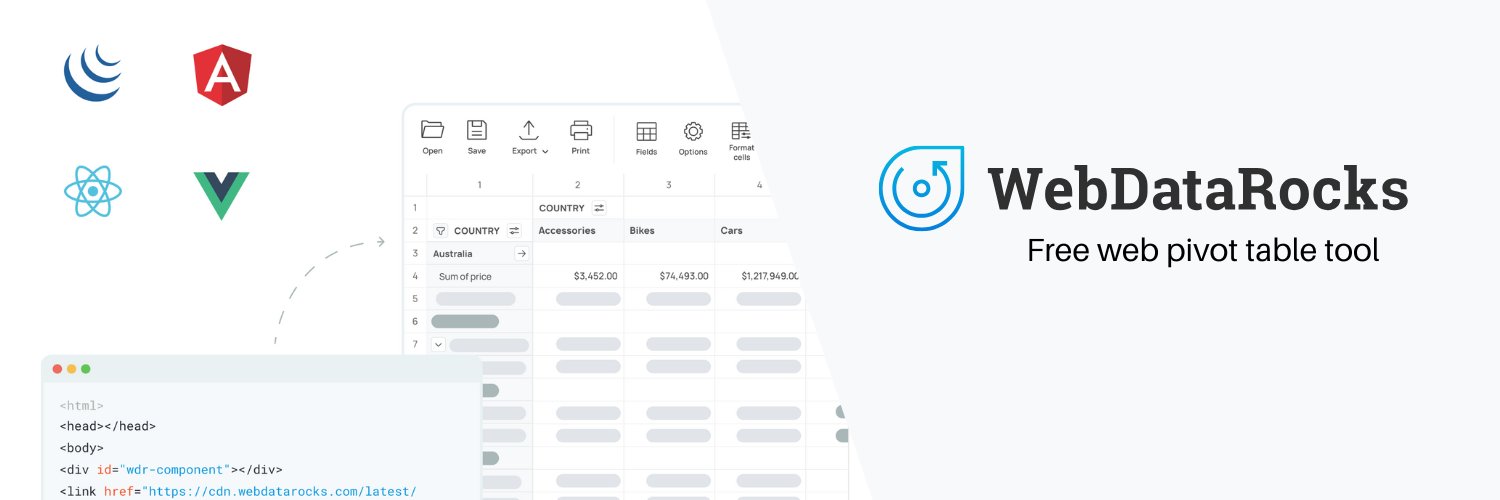
Task: Select the $1,217,949.00 cell
Action: pyautogui.click(x=770, y=276)
